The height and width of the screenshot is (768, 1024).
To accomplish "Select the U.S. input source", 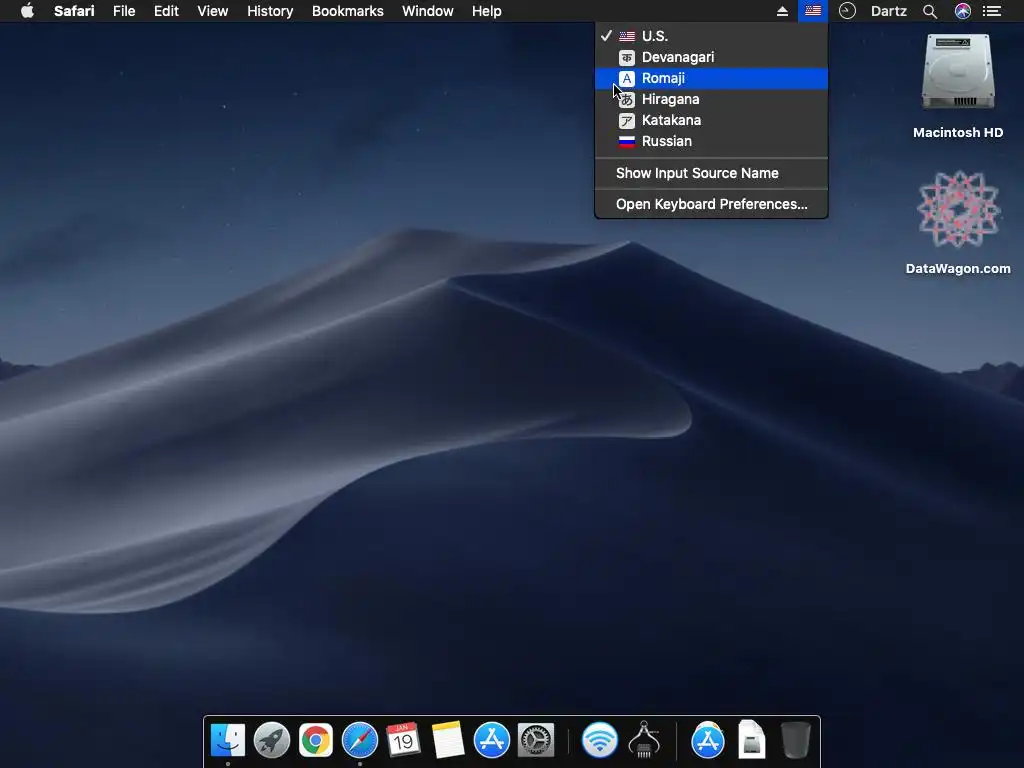I will coord(711,36).
